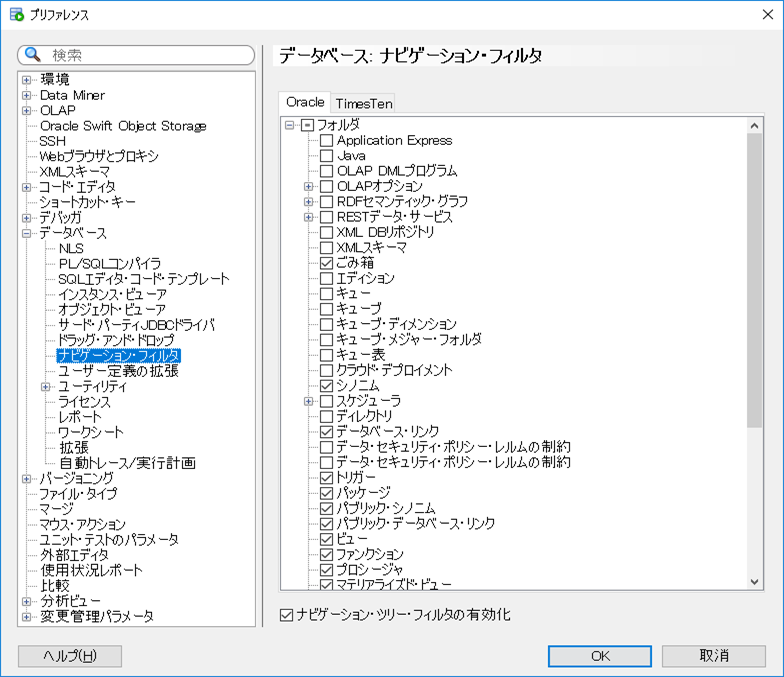Screen dimensions: 784x677
Task: Uncheck the ごみ箱 checkbox
Action: pos(326,263)
